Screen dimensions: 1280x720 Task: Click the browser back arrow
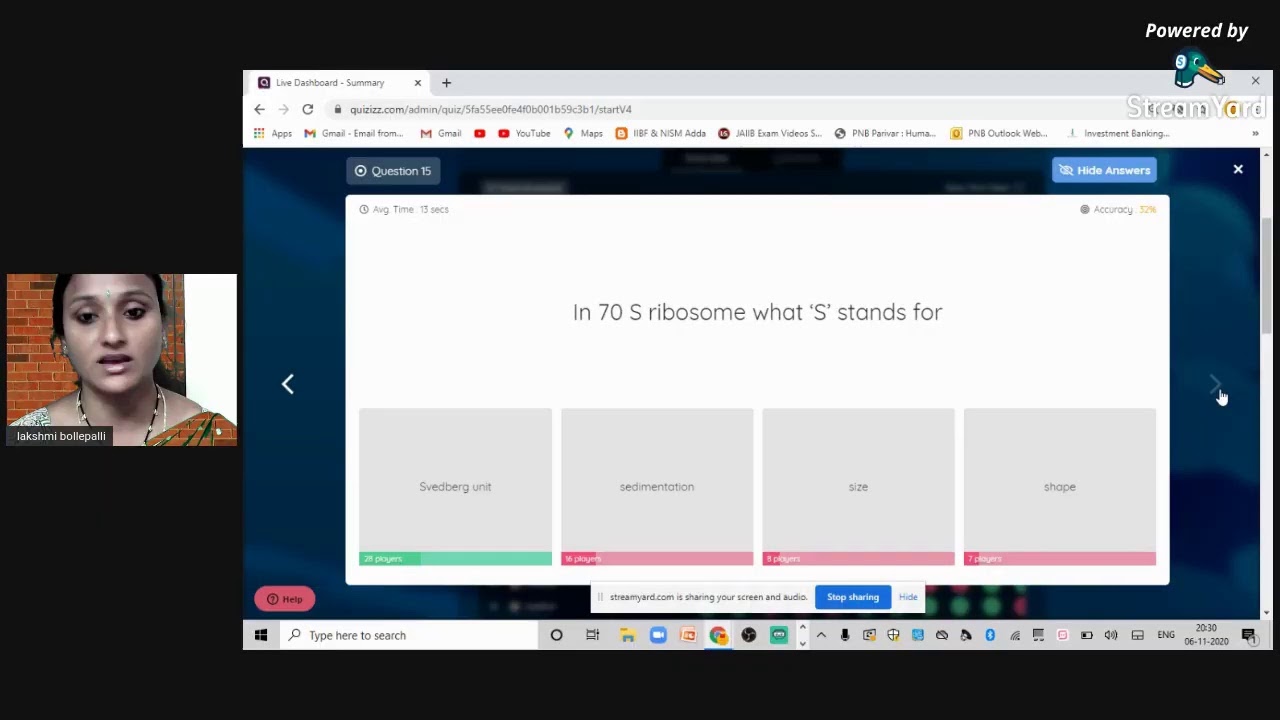point(260,109)
